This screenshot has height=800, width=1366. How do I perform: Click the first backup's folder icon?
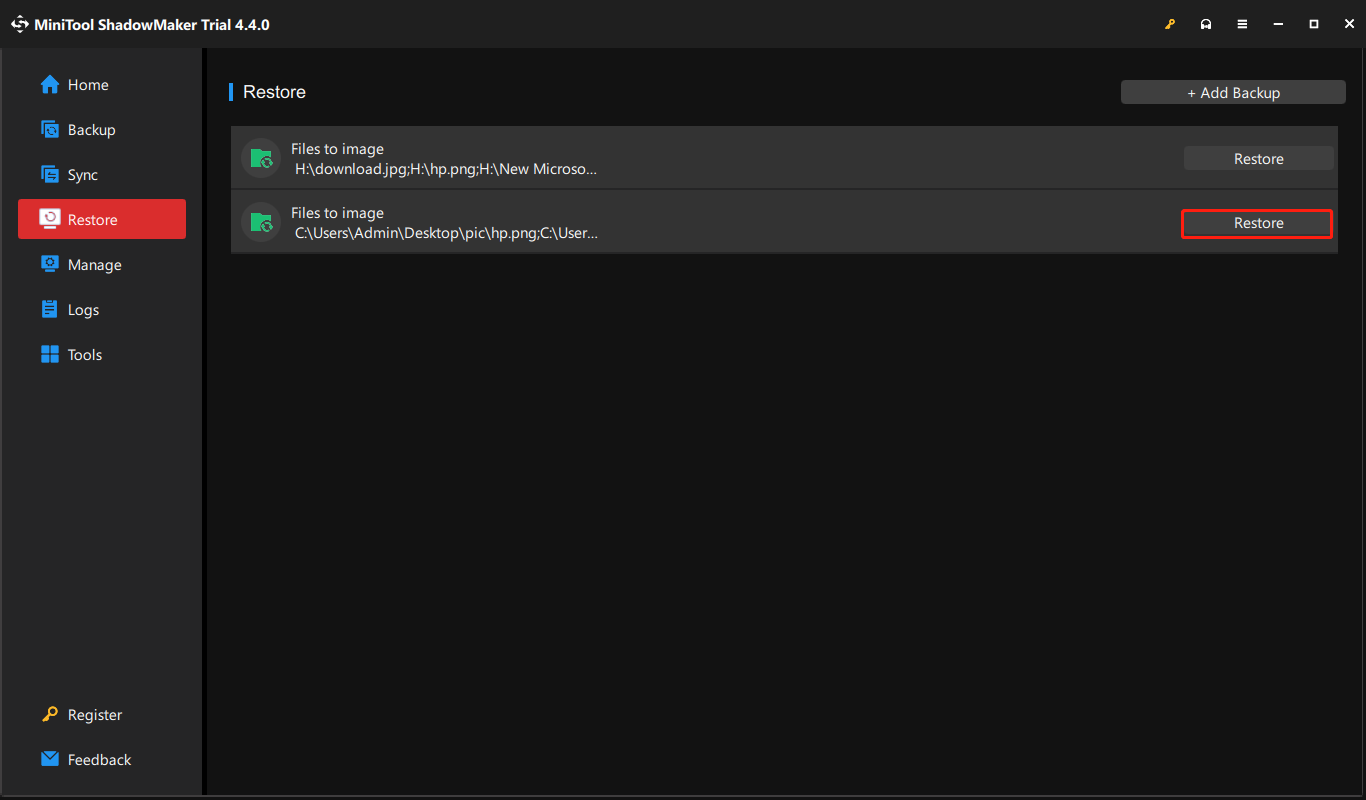(261, 158)
